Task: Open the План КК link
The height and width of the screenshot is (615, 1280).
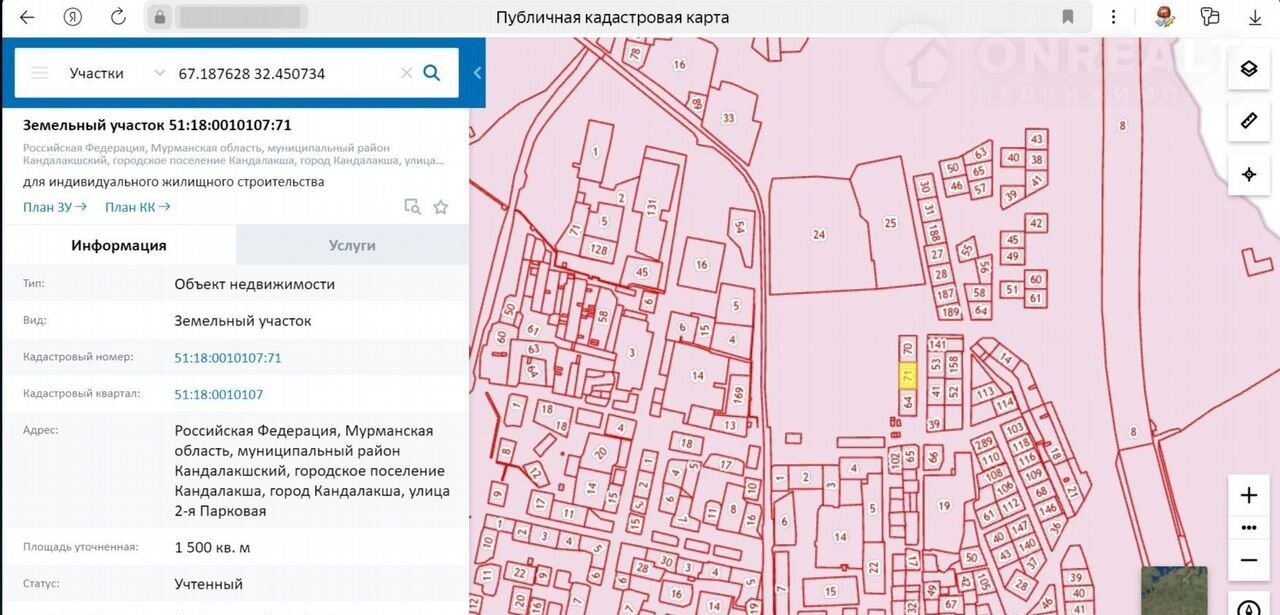Action: pyautogui.click(x=137, y=207)
